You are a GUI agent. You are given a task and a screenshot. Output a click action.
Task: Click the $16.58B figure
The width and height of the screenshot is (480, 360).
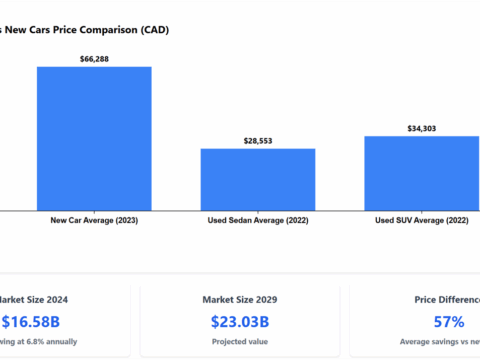pyautogui.click(x=31, y=322)
